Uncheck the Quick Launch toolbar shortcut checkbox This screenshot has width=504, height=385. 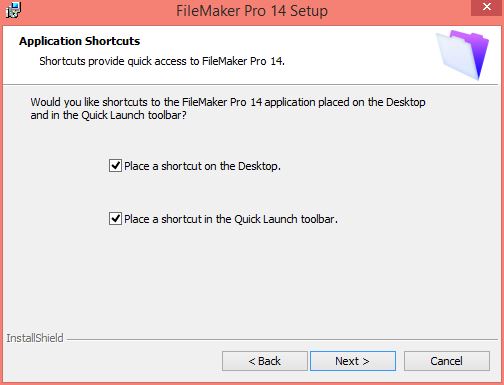click(115, 219)
